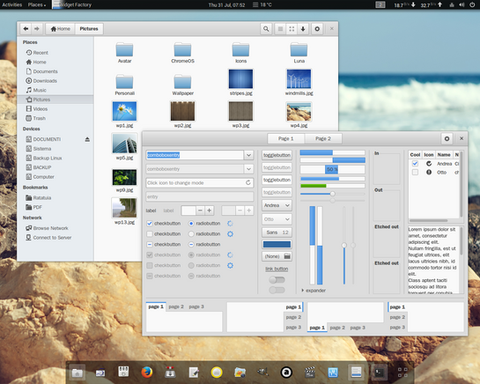Screen dimensions: 480x384
Task: Click the refresh icon in the mode entry
Action: pyautogui.click(x=248, y=183)
